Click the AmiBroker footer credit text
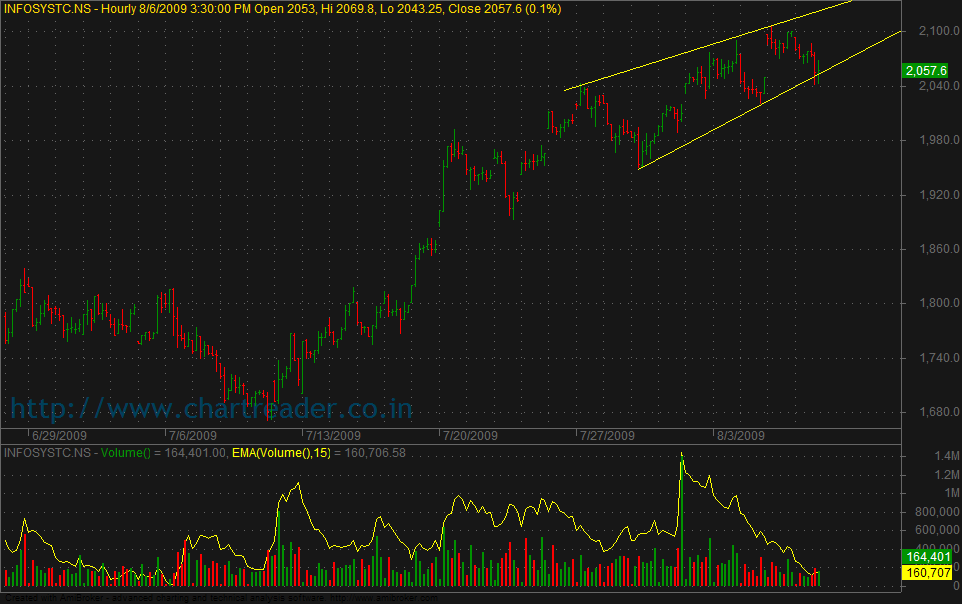 [x=220, y=598]
